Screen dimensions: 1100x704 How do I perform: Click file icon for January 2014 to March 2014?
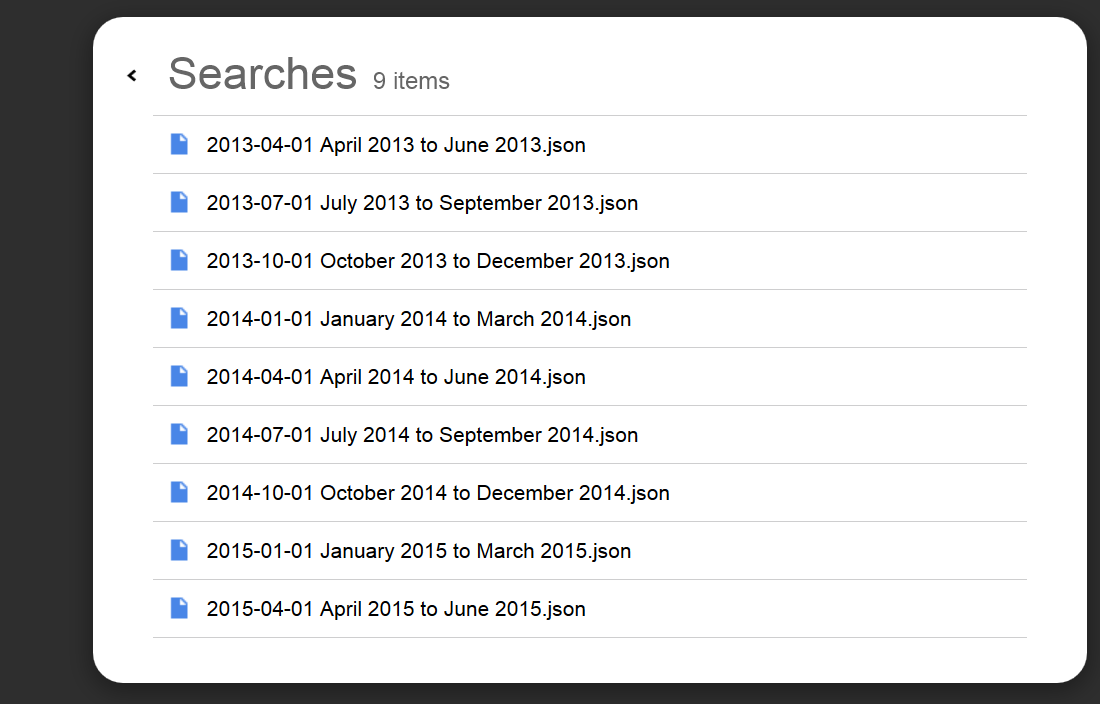pyautogui.click(x=180, y=318)
